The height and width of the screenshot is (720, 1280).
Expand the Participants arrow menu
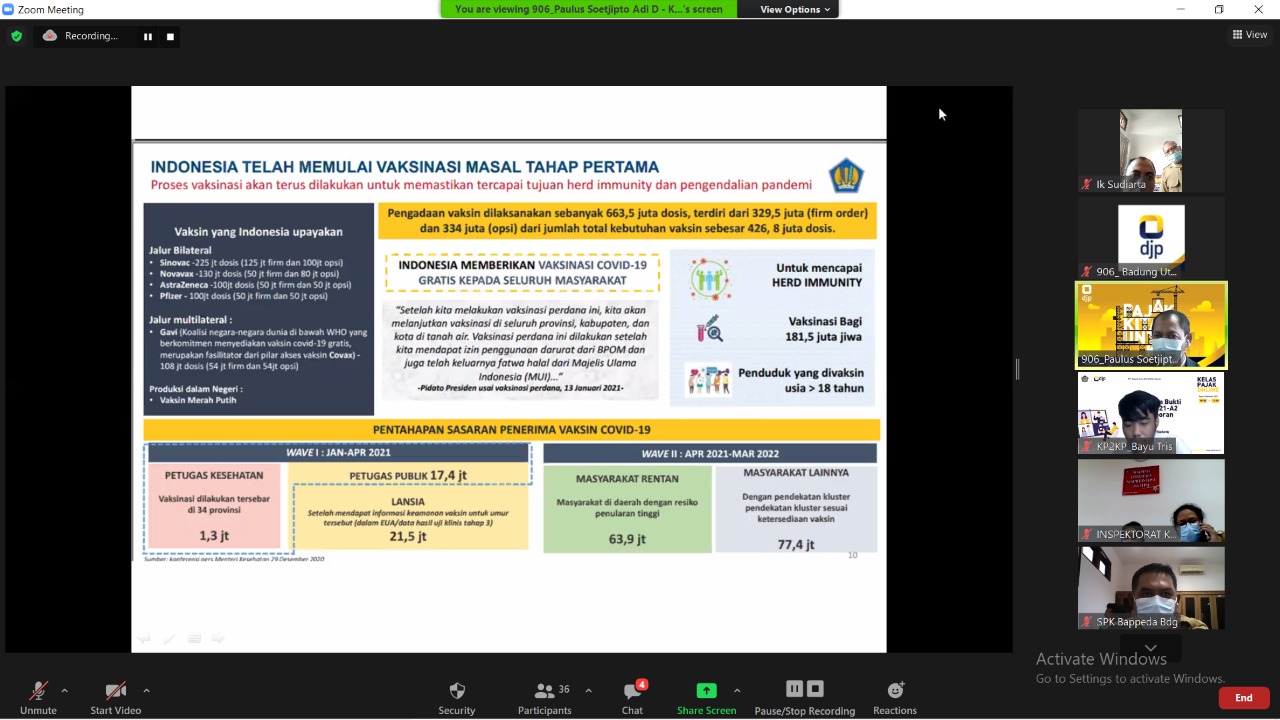coord(588,690)
